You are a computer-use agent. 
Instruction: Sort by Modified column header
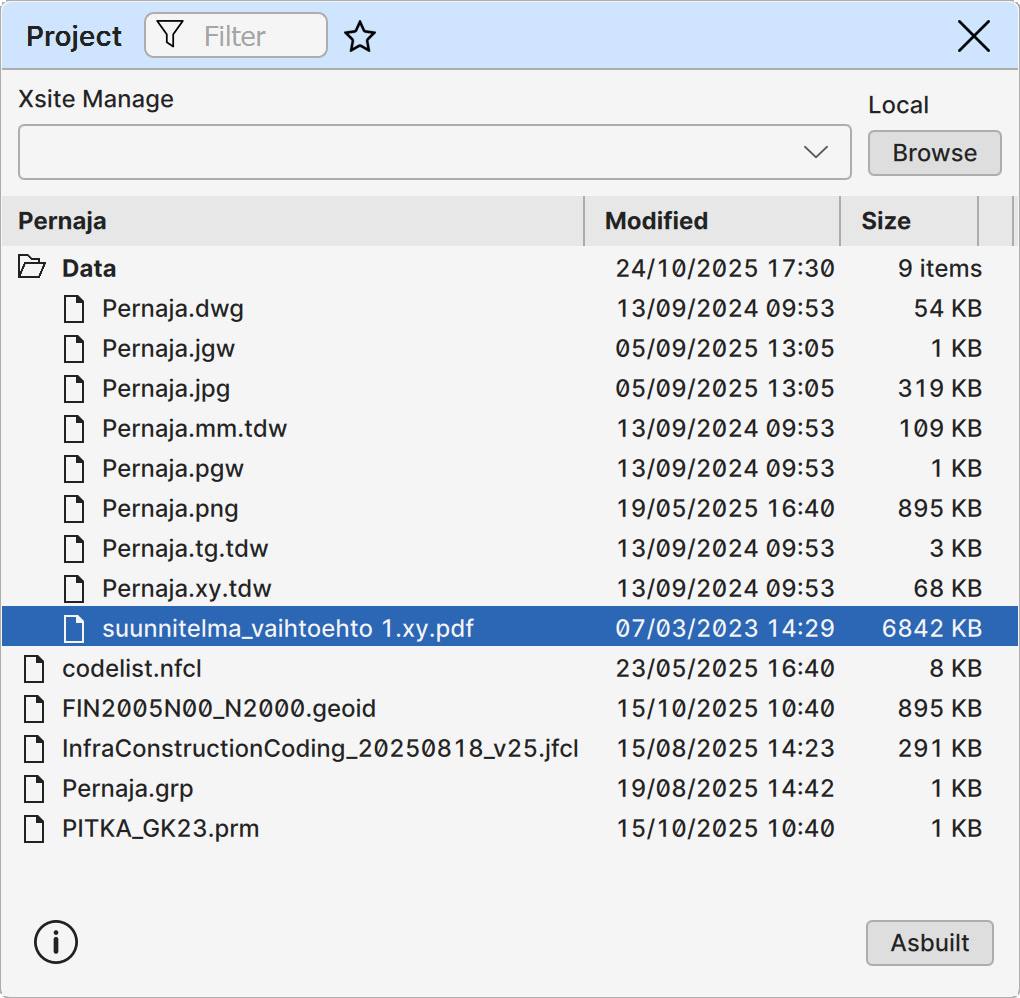656,221
